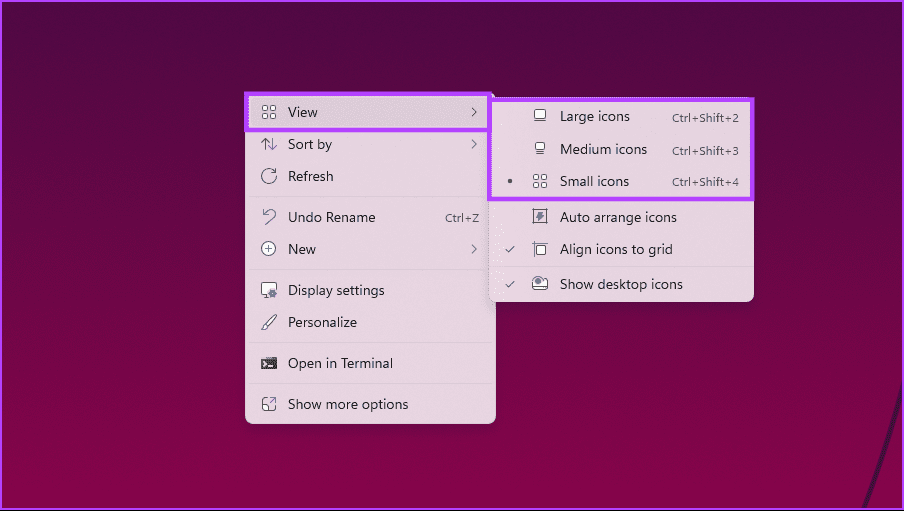Expand the New submenu chevron

pyautogui.click(x=474, y=249)
